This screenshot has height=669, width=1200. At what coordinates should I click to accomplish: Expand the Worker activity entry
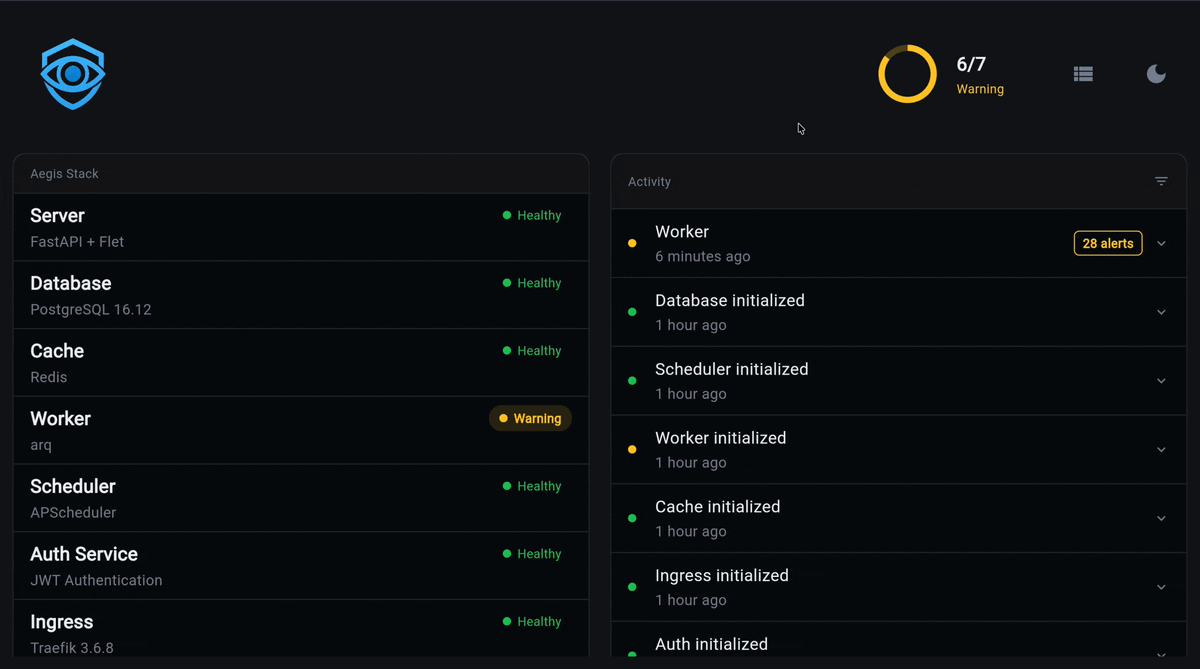(1161, 243)
